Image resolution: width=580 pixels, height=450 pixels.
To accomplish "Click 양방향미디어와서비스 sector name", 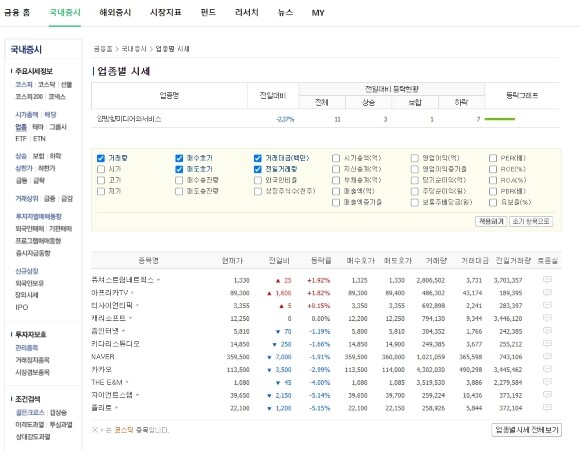I will [x=129, y=119].
